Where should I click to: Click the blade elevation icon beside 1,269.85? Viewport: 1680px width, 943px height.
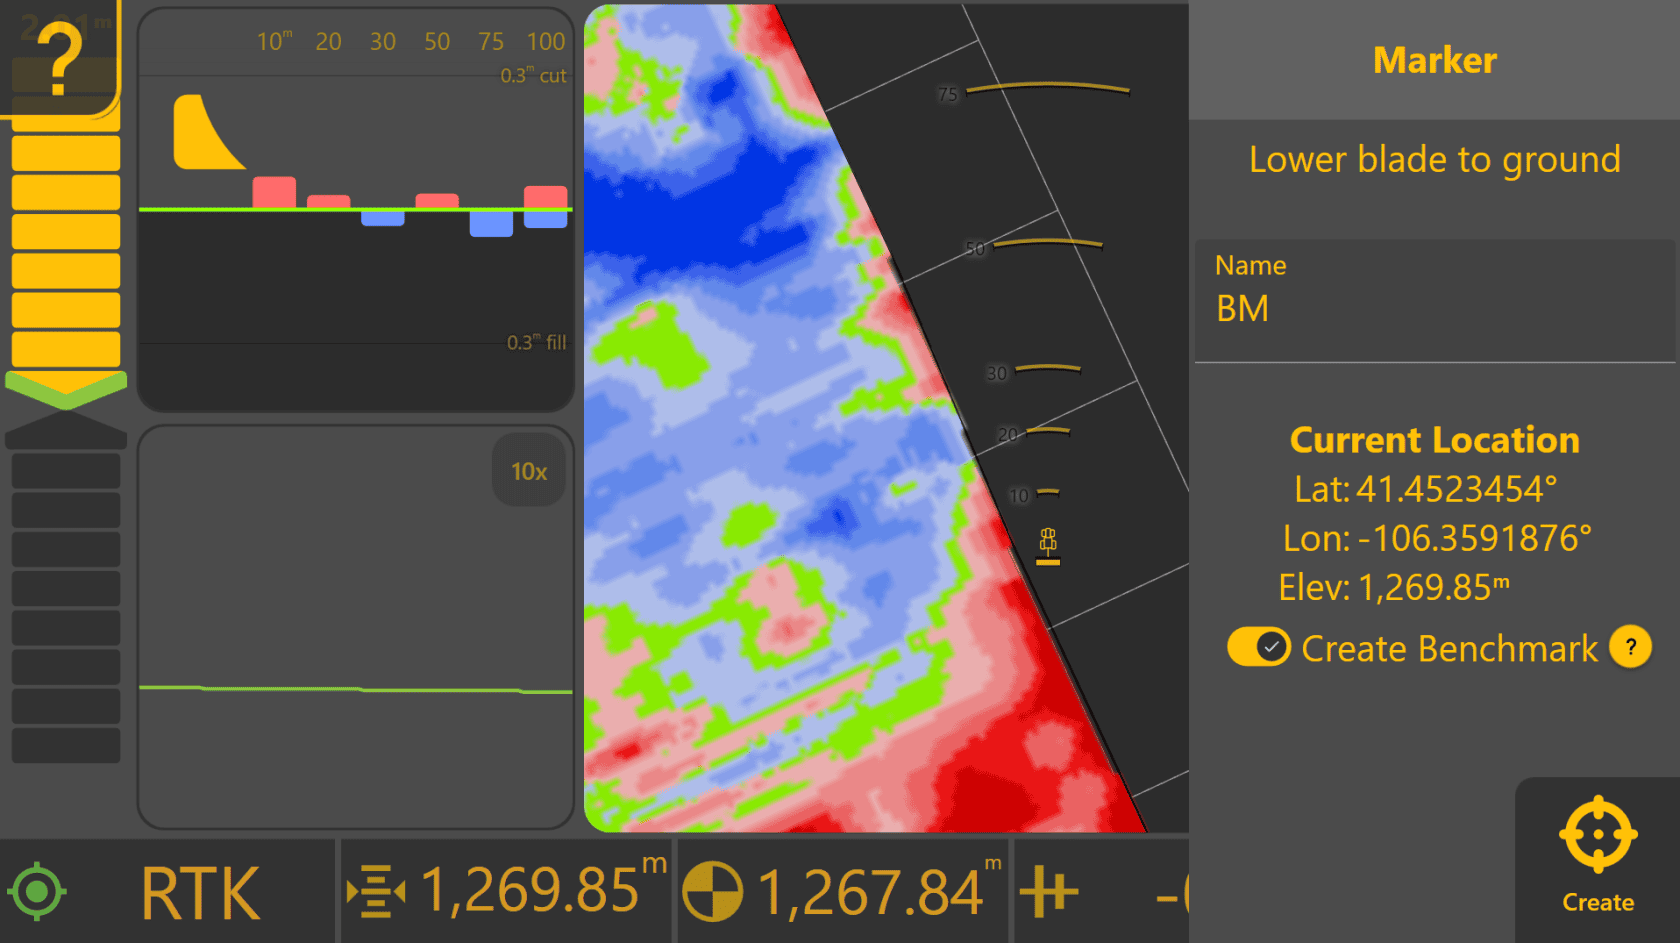[376, 891]
